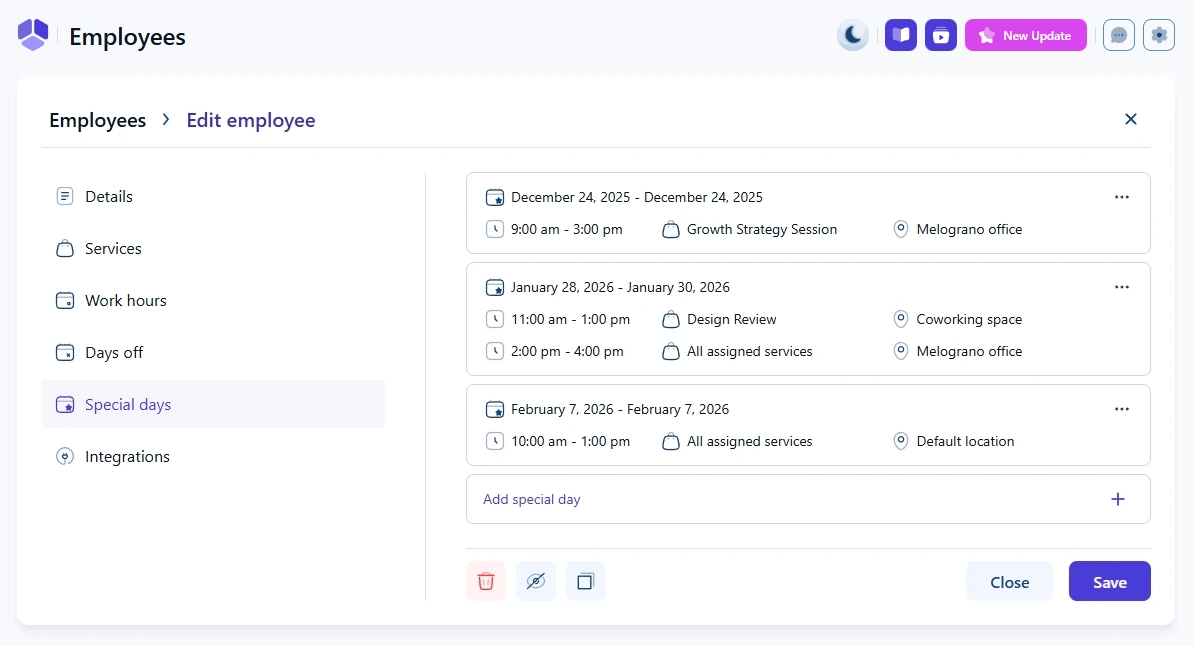This screenshot has width=1194, height=646.
Task: Open options menu for January 28, 2026 entry
Action: click(1122, 287)
